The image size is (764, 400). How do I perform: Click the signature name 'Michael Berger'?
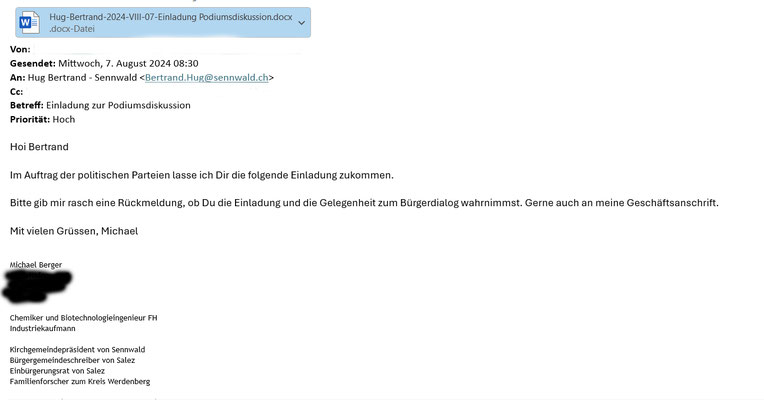coord(36,265)
